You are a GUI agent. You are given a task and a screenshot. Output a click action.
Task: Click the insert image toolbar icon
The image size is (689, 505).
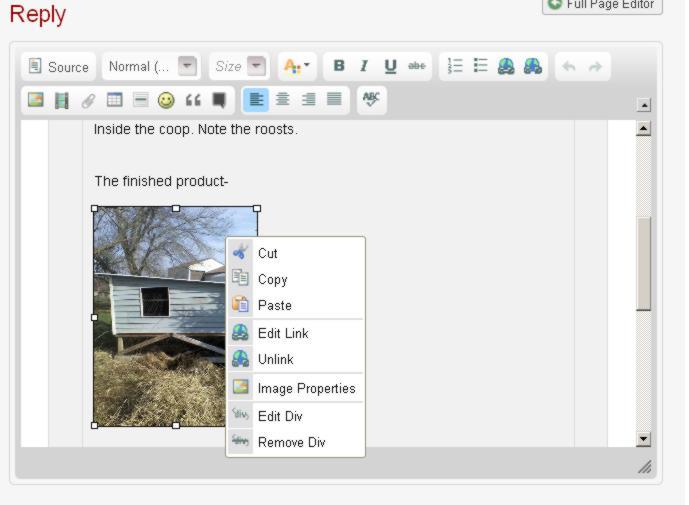coord(36,100)
